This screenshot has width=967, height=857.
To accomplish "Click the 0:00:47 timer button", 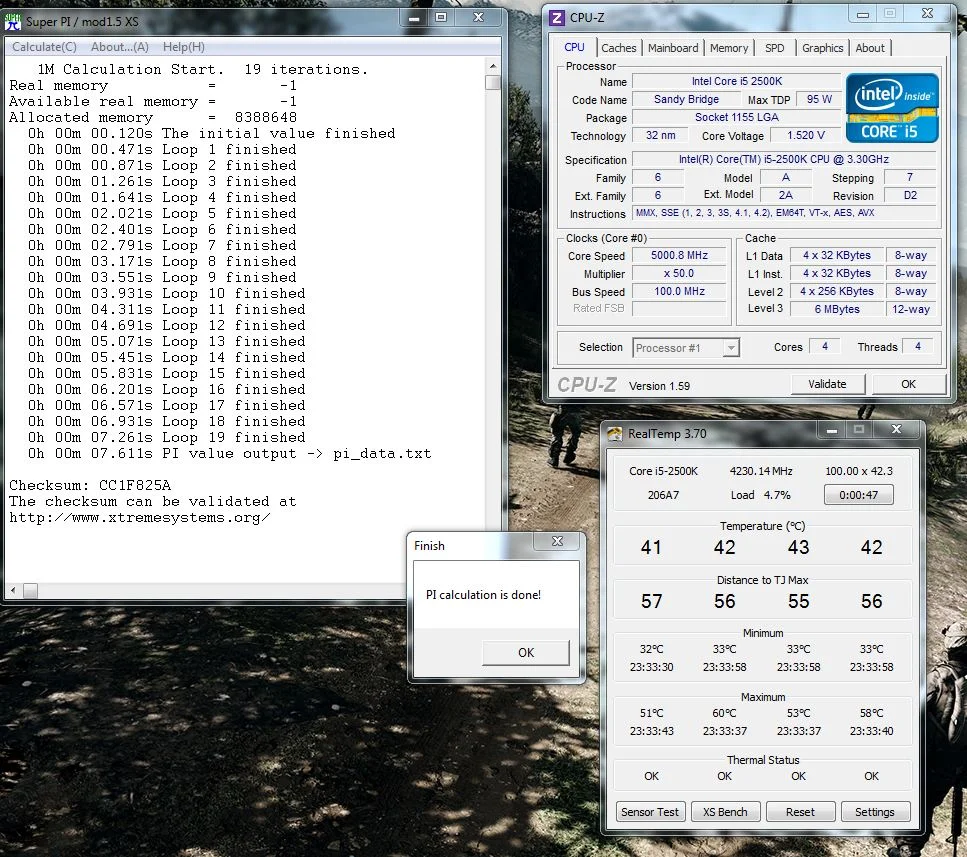I will (858, 494).
